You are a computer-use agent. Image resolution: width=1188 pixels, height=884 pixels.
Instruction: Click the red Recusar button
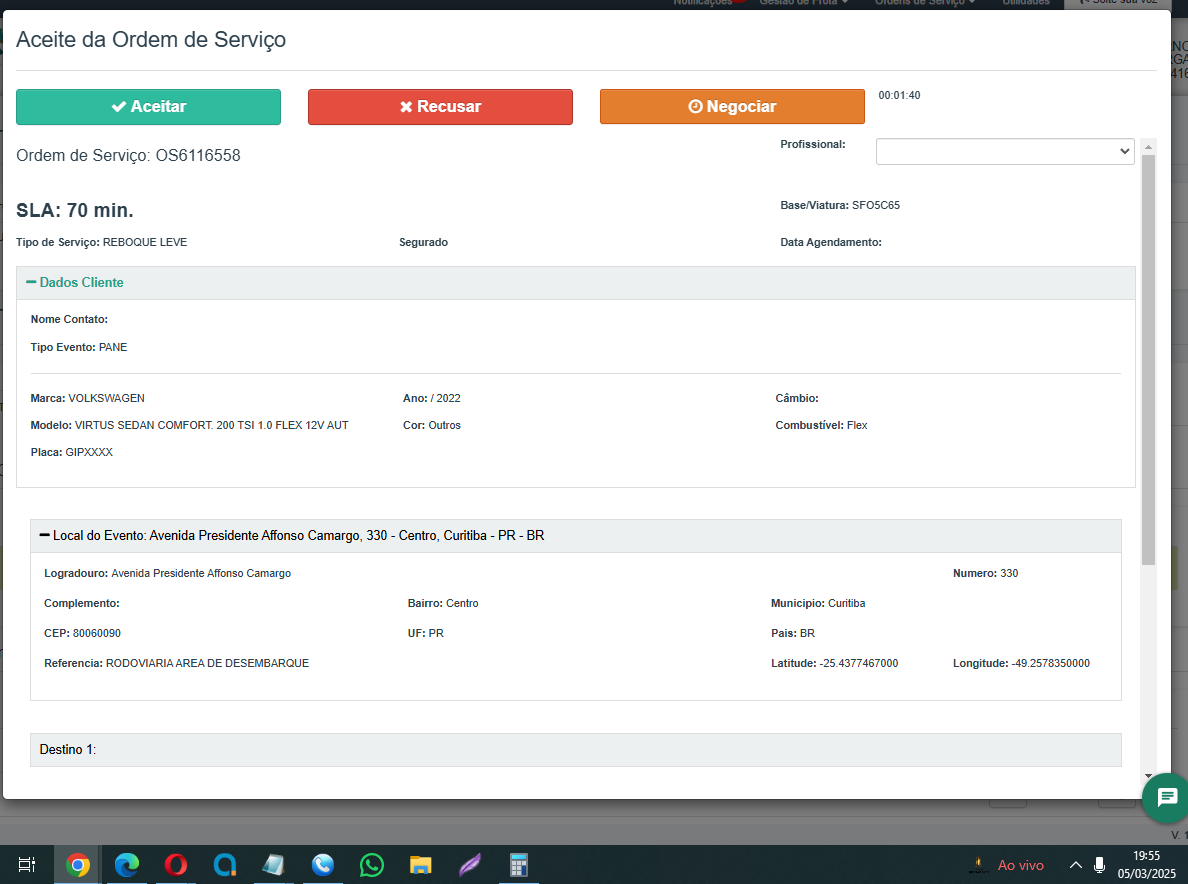tap(440, 107)
